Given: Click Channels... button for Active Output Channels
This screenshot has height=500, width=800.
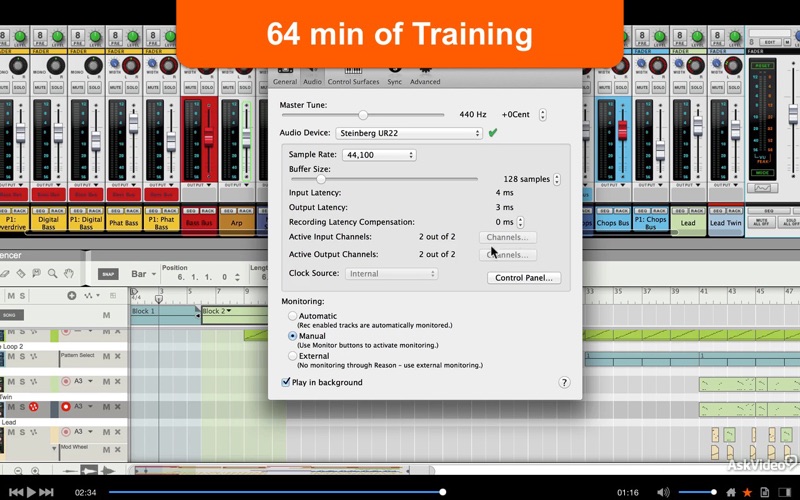Looking at the screenshot, I should click(x=507, y=255).
